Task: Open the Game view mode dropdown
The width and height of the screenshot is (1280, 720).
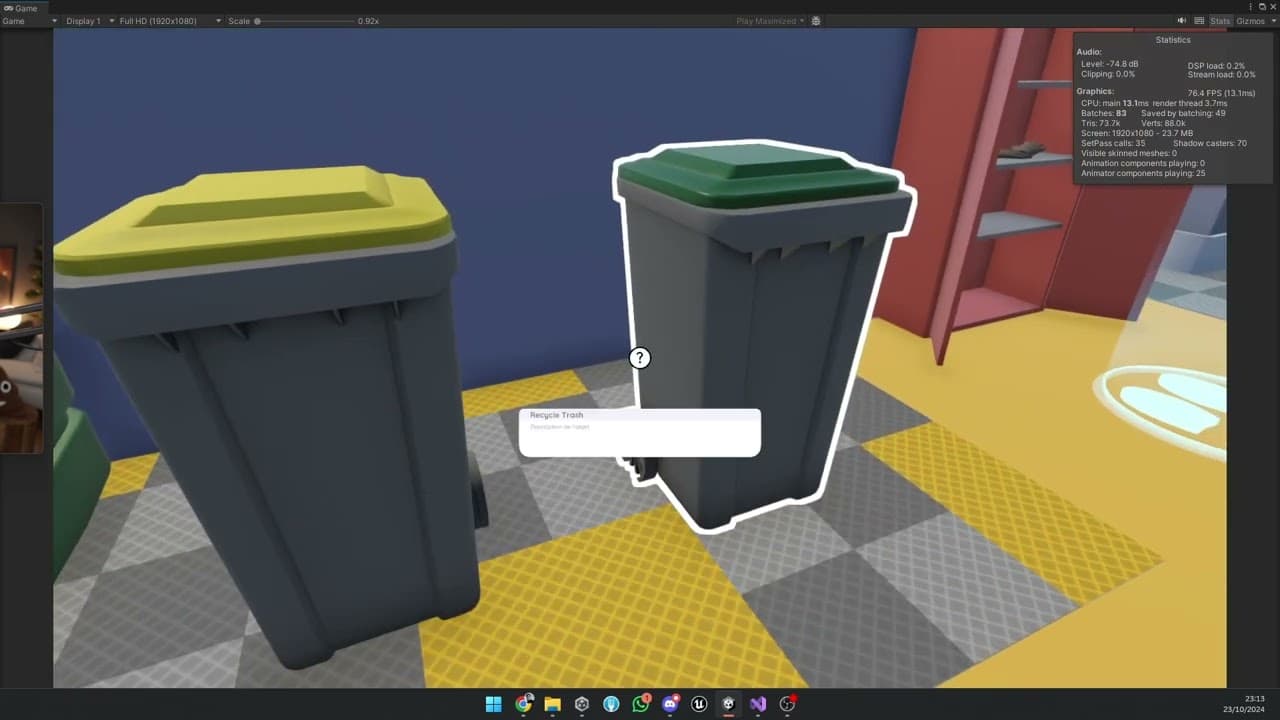Action: 28,21
